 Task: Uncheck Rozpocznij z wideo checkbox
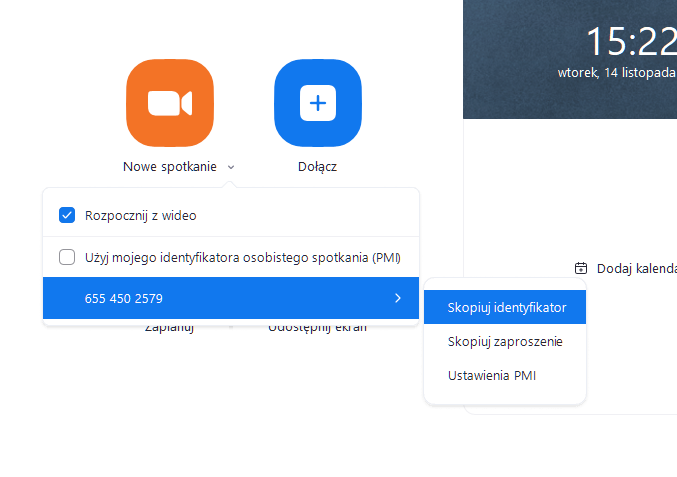tap(67, 215)
